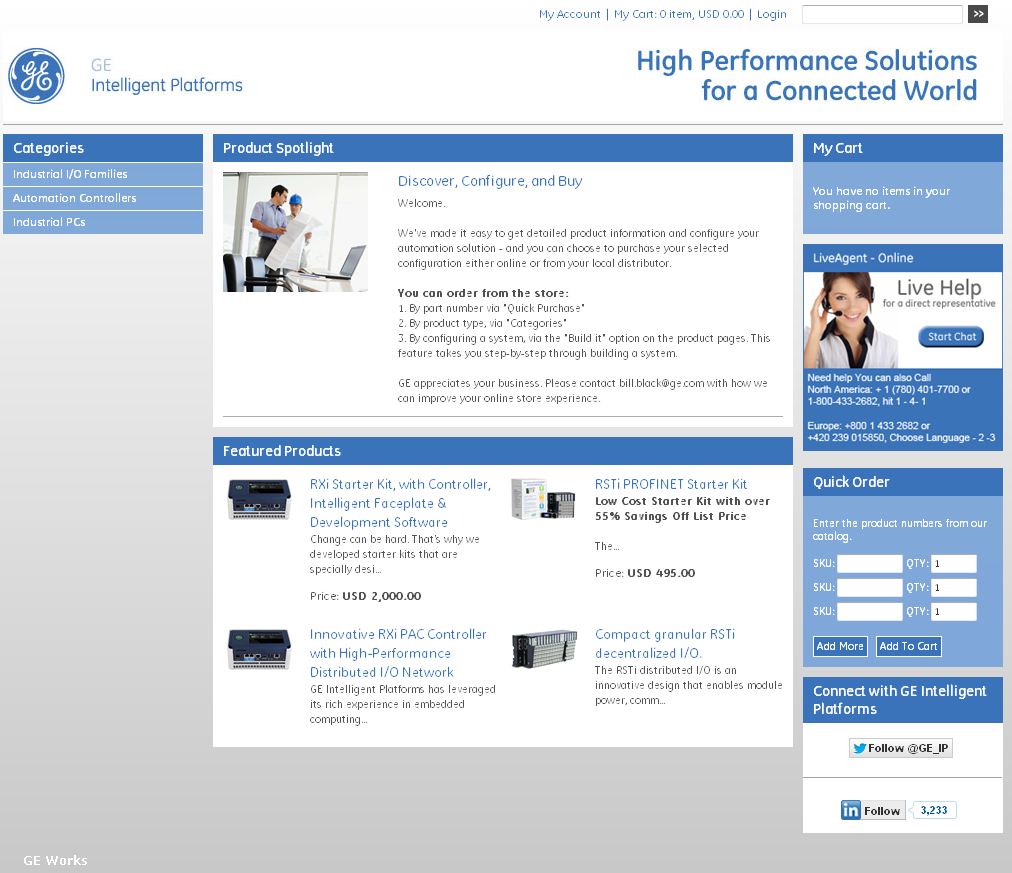Image resolution: width=1012 pixels, height=873 pixels.
Task: Open Compact granular RSTi decentralized I/O link
Action: [x=665, y=643]
